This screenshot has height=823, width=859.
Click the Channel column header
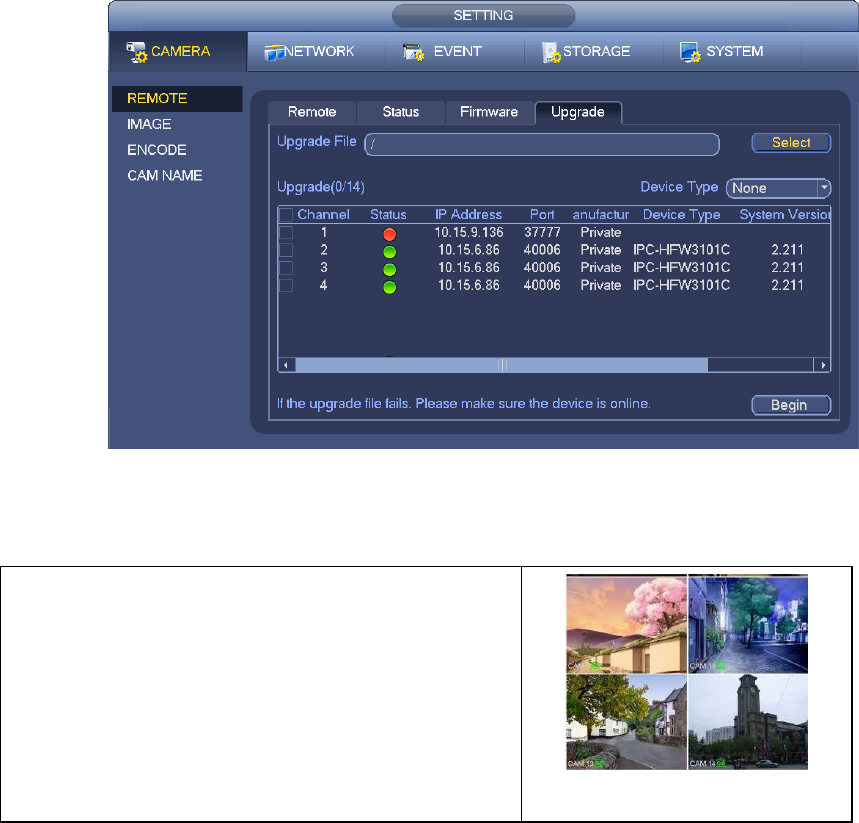click(323, 215)
